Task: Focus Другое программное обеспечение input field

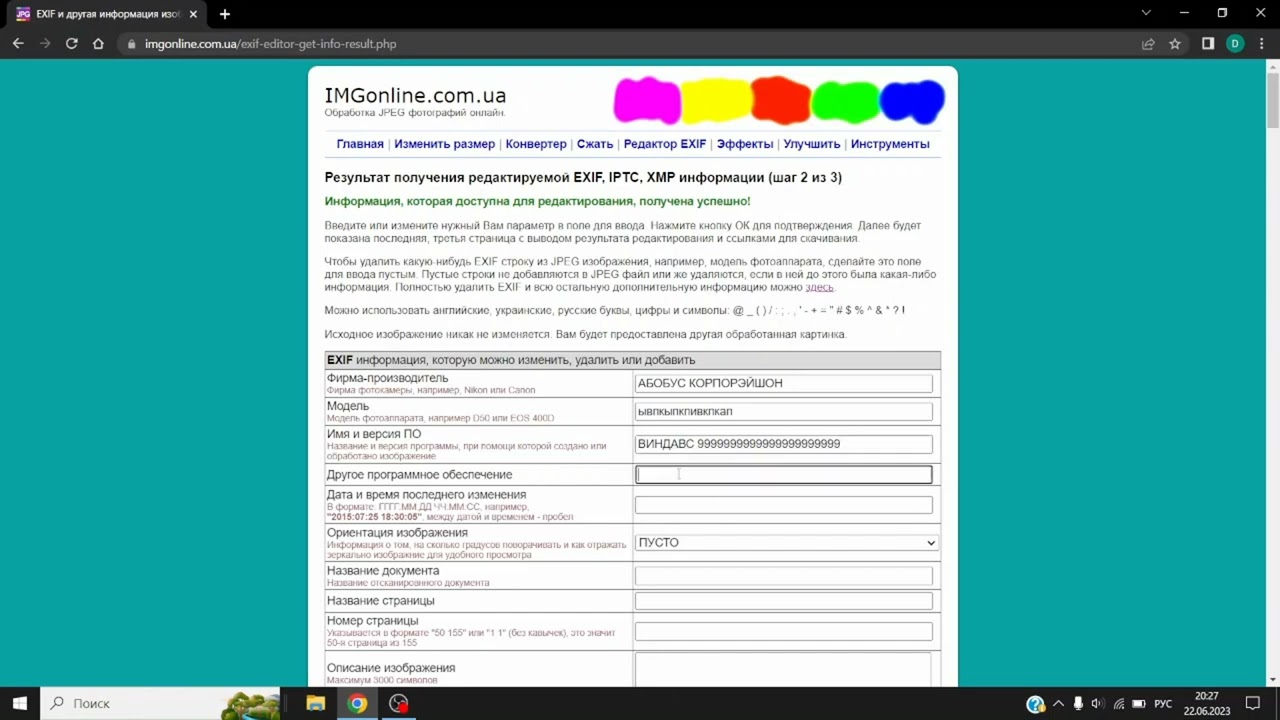Action: tap(783, 475)
